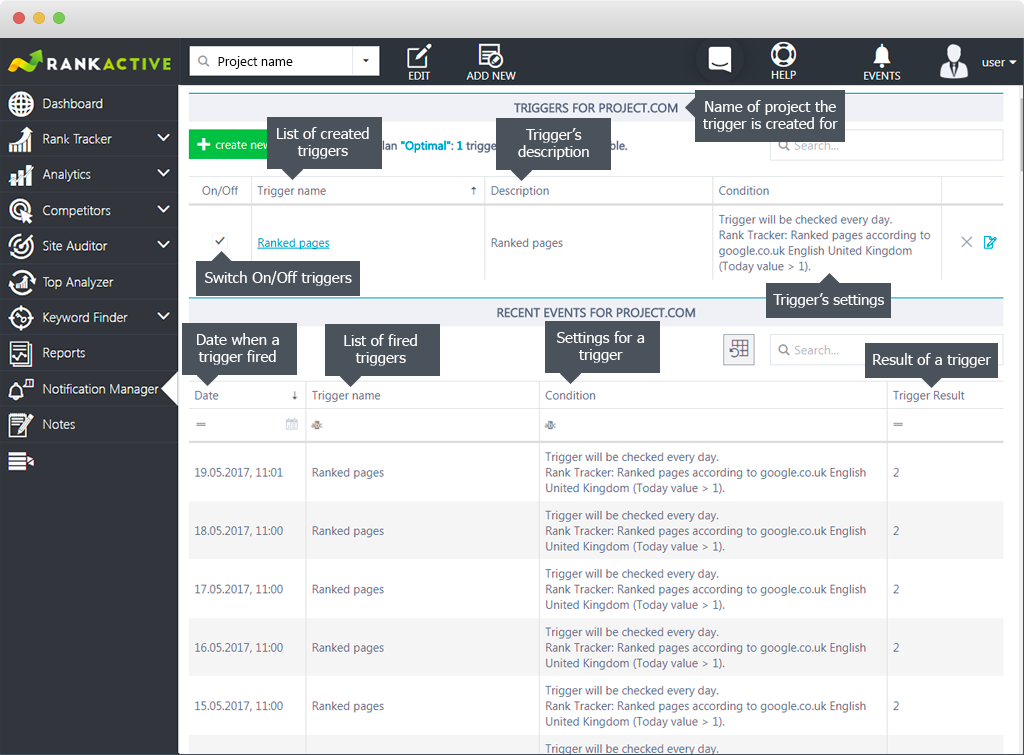The image size is (1024, 755).
Task: Open the Dashboard globe icon
Action: coord(21,104)
